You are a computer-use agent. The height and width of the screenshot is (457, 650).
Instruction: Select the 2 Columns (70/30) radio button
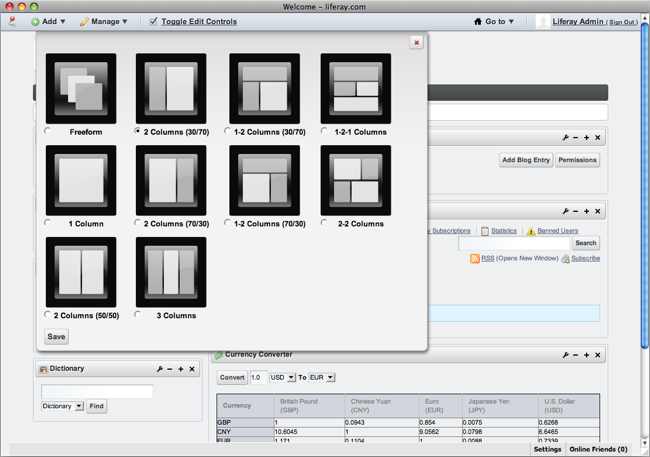click(138, 223)
